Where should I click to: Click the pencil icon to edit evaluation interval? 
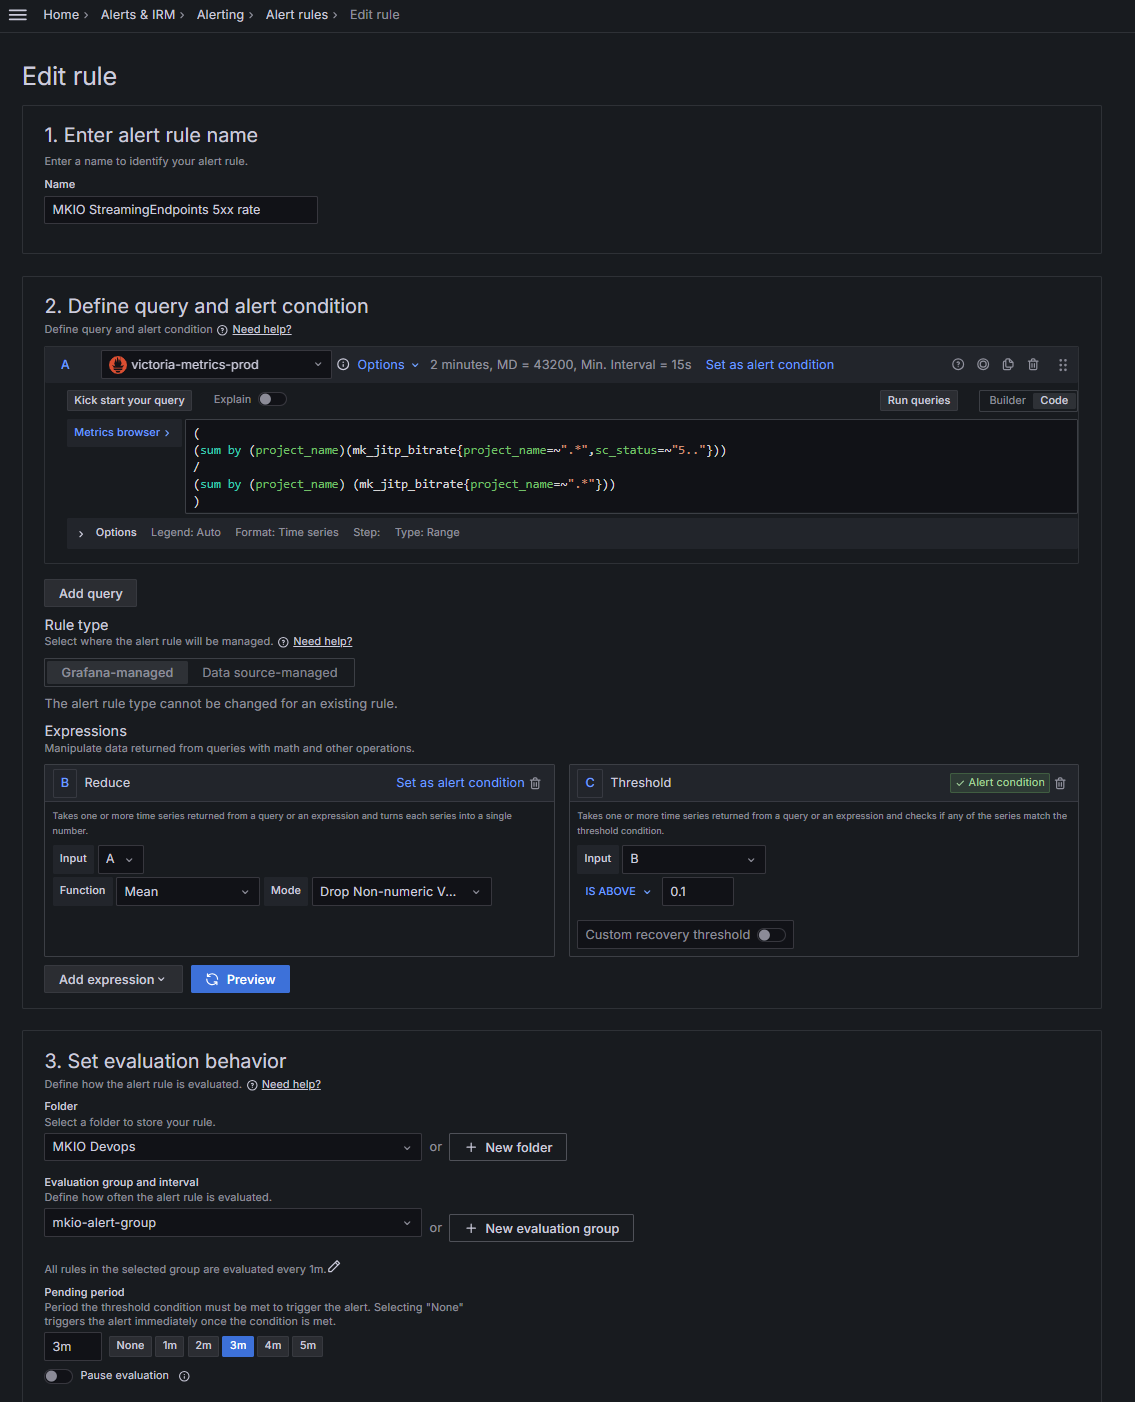tap(334, 1267)
